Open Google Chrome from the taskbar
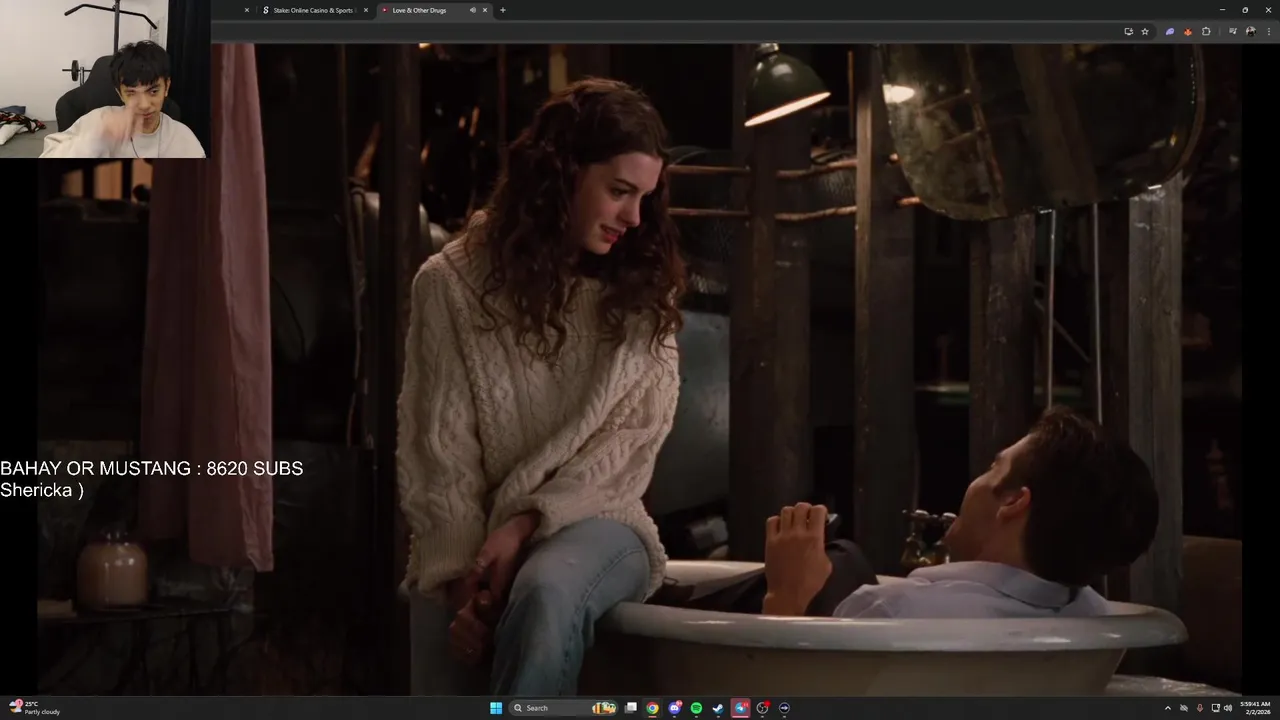The width and height of the screenshot is (1280, 720). 652,708
